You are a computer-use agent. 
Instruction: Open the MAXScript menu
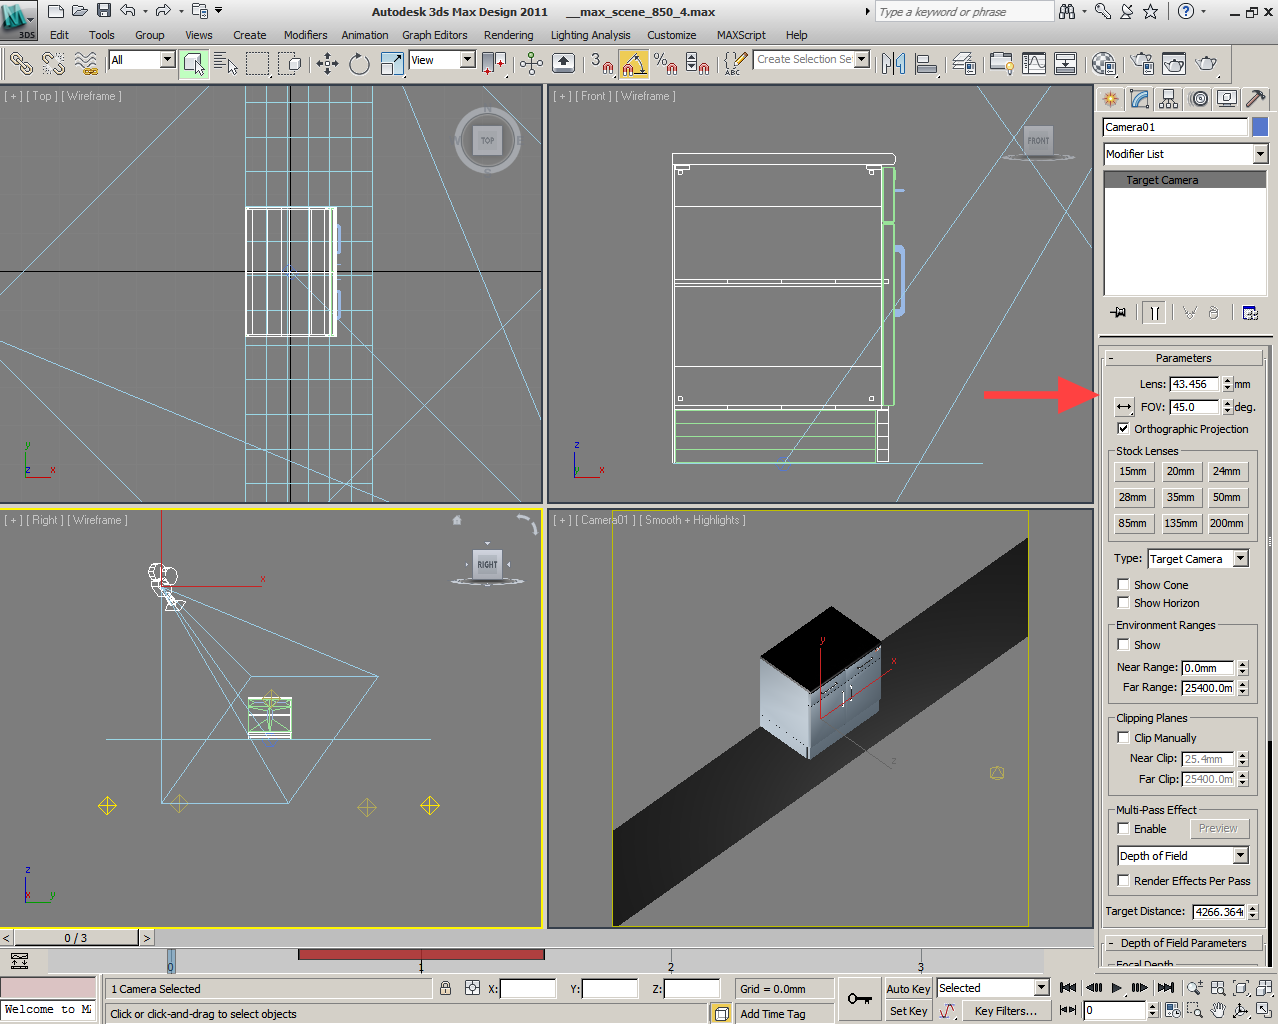click(741, 35)
